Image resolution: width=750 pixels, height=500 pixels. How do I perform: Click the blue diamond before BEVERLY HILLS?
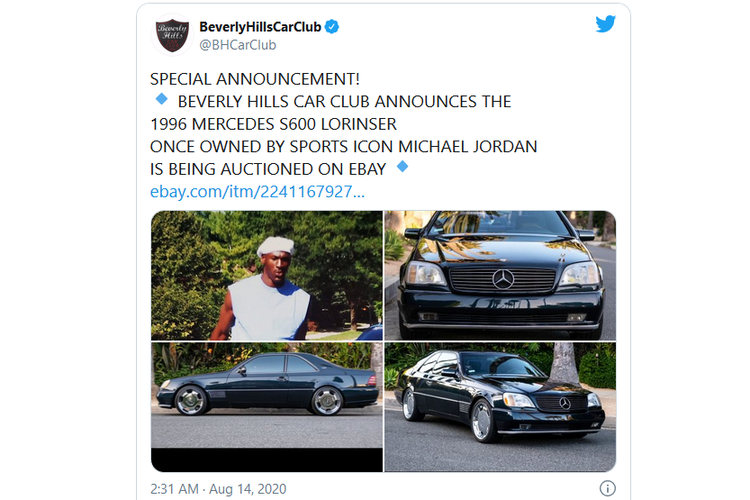162,99
